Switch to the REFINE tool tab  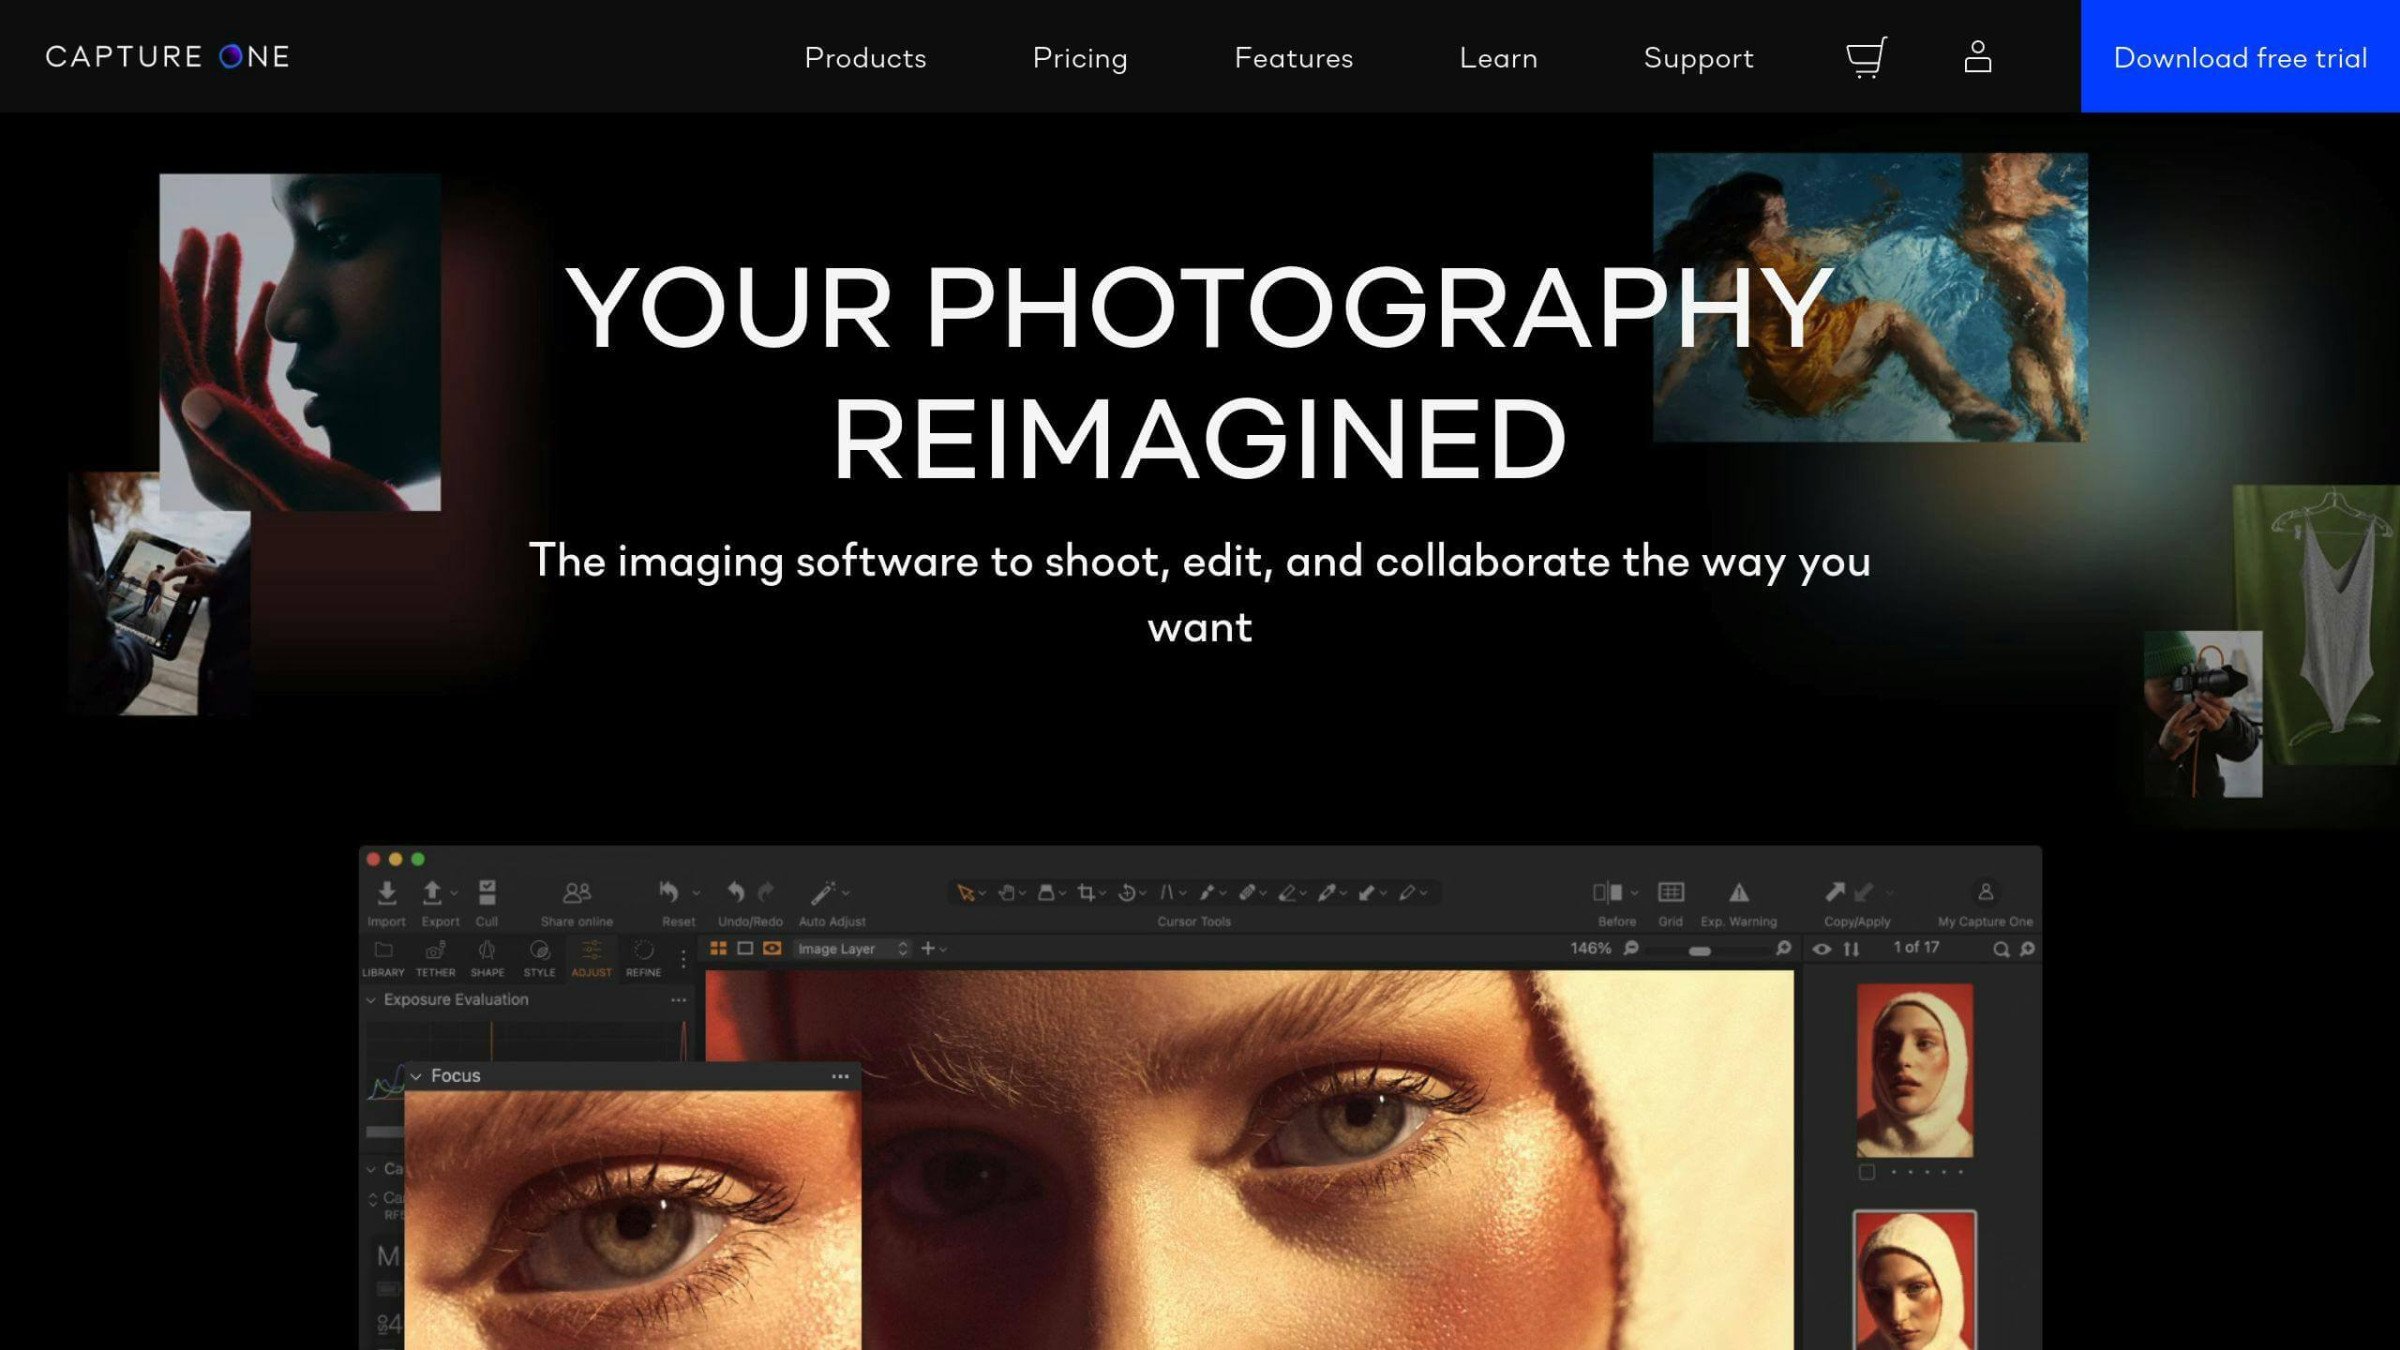click(x=643, y=958)
